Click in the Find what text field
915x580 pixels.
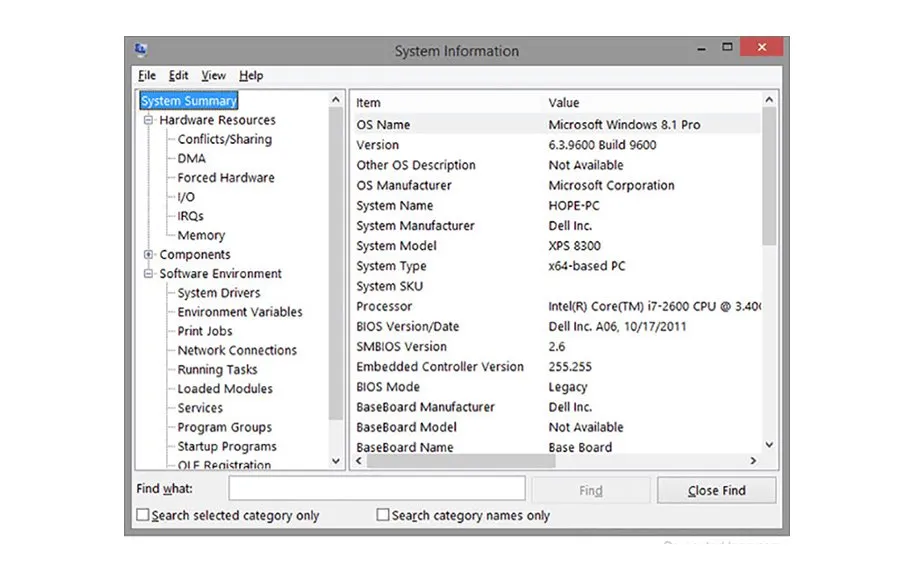[x=376, y=489]
